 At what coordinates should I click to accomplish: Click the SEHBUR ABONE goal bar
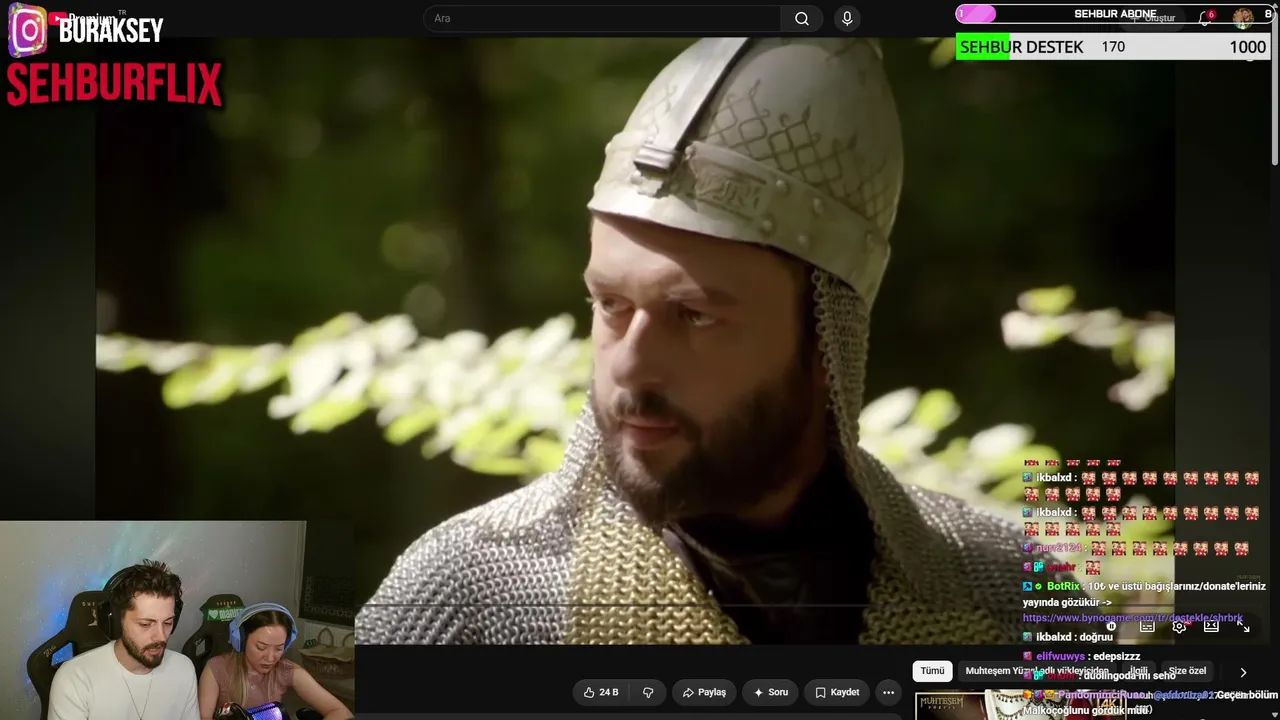[1113, 14]
